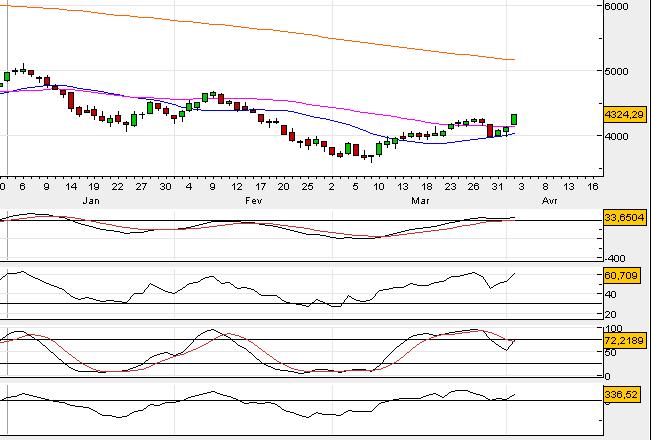
Task: Select date label 8 on time axis
Action: pos(545,187)
